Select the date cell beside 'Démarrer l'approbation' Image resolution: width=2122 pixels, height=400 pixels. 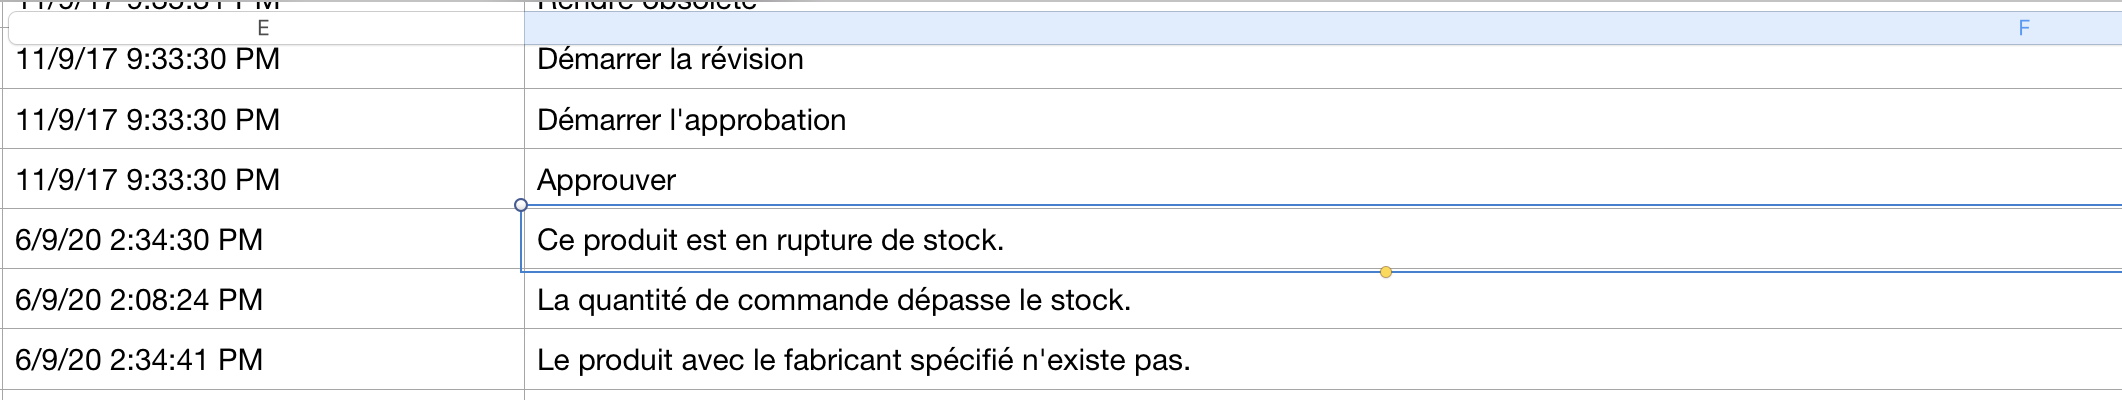point(263,119)
